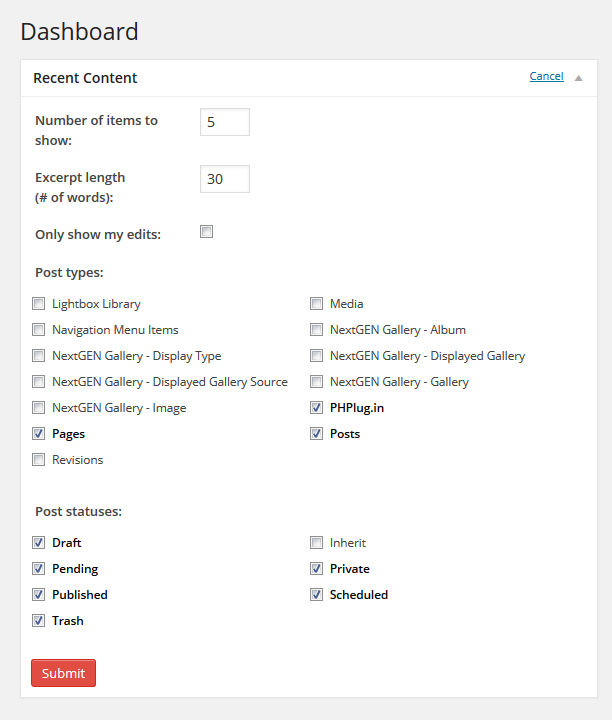Screen dimensions: 612x720
Task: Uncheck the Private post status
Action: click(316, 569)
